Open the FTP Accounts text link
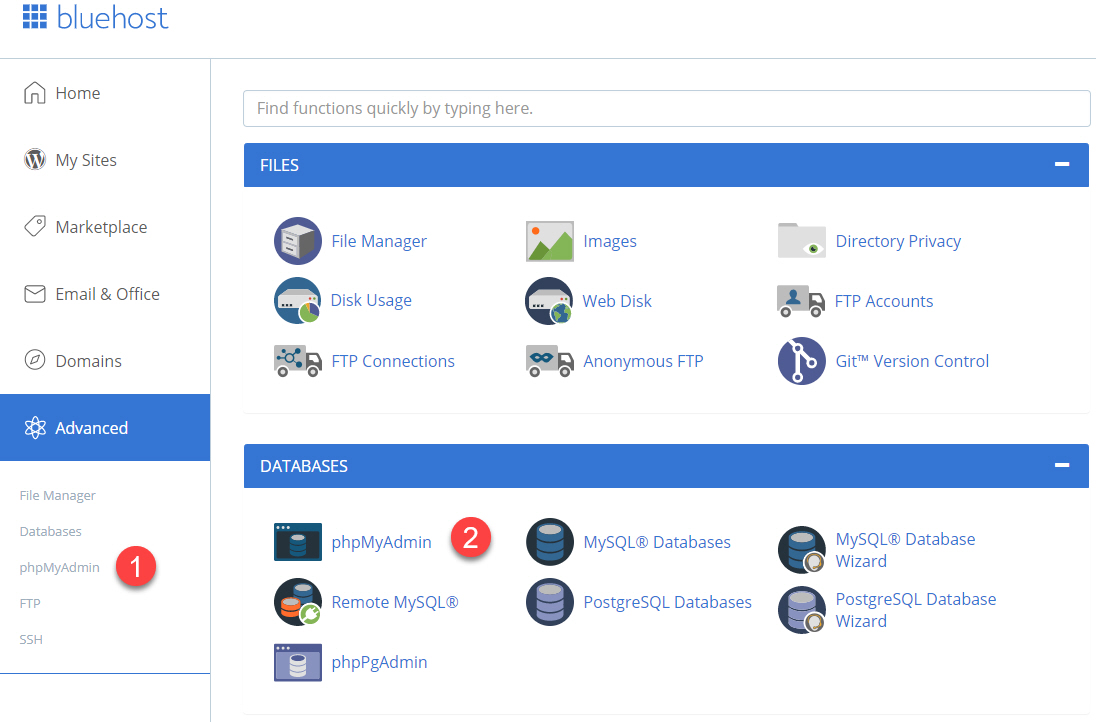The height and width of the screenshot is (722, 1096). click(884, 301)
